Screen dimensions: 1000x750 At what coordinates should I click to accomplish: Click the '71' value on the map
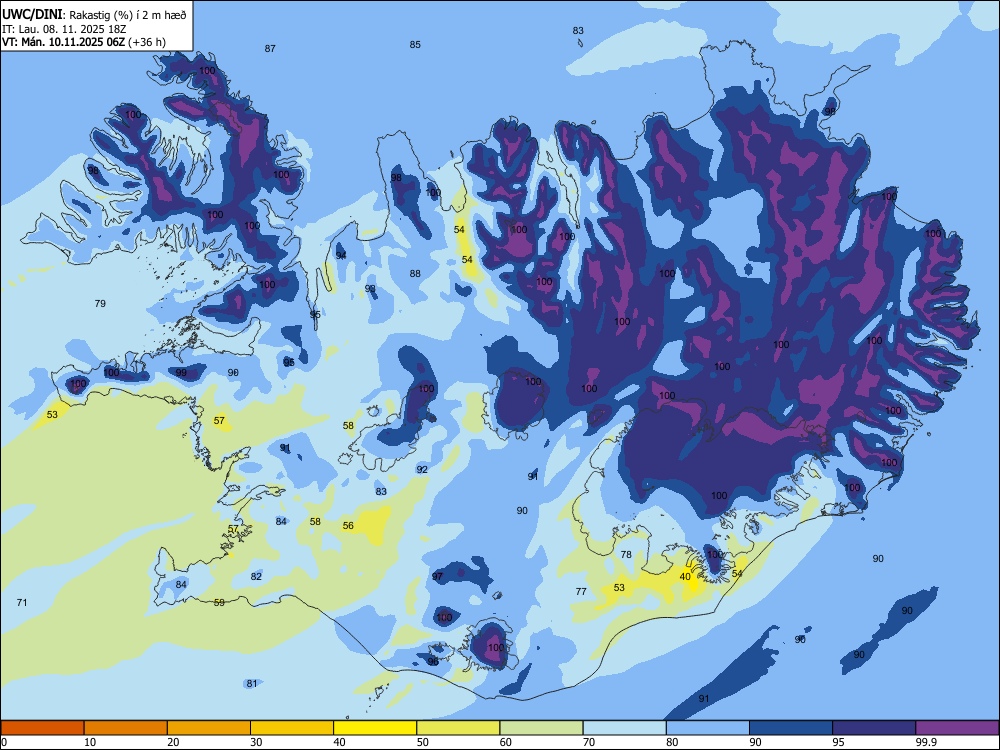point(22,602)
